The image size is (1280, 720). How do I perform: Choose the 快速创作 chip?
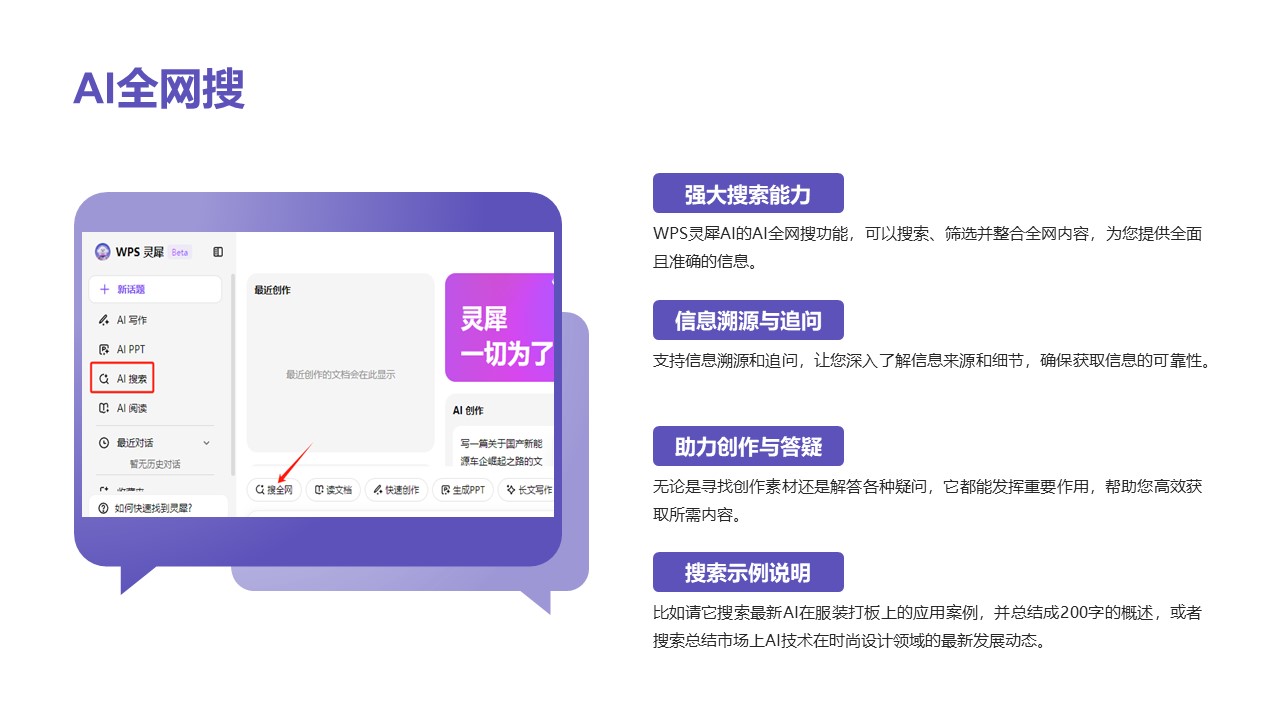coord(396,490)
